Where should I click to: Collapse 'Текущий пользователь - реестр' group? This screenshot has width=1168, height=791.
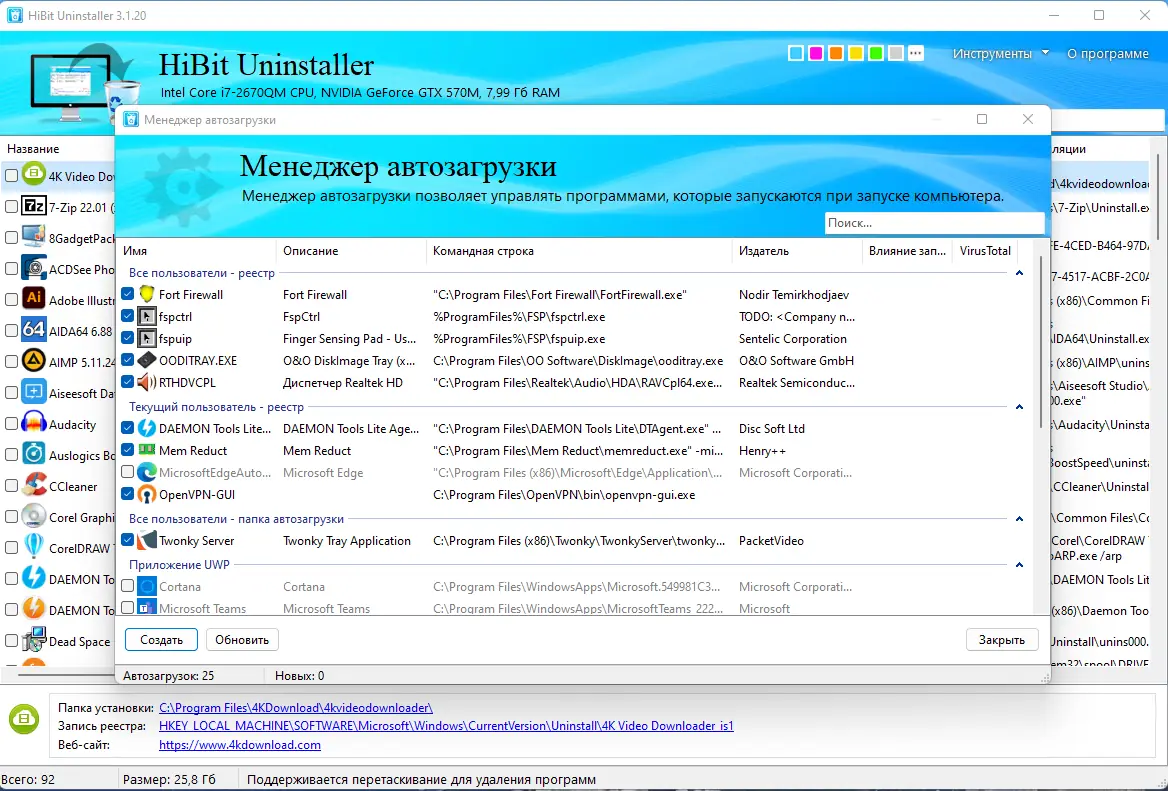click(x=1019, y=407)
